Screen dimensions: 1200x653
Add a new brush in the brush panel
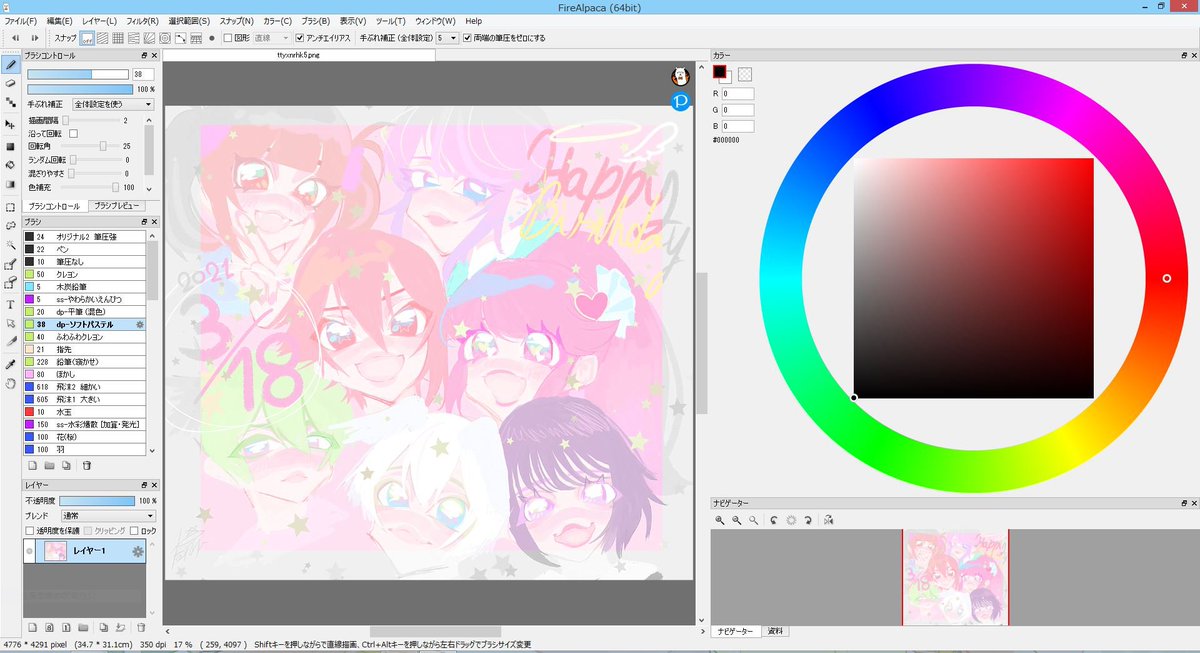click(x=33, y=465)
